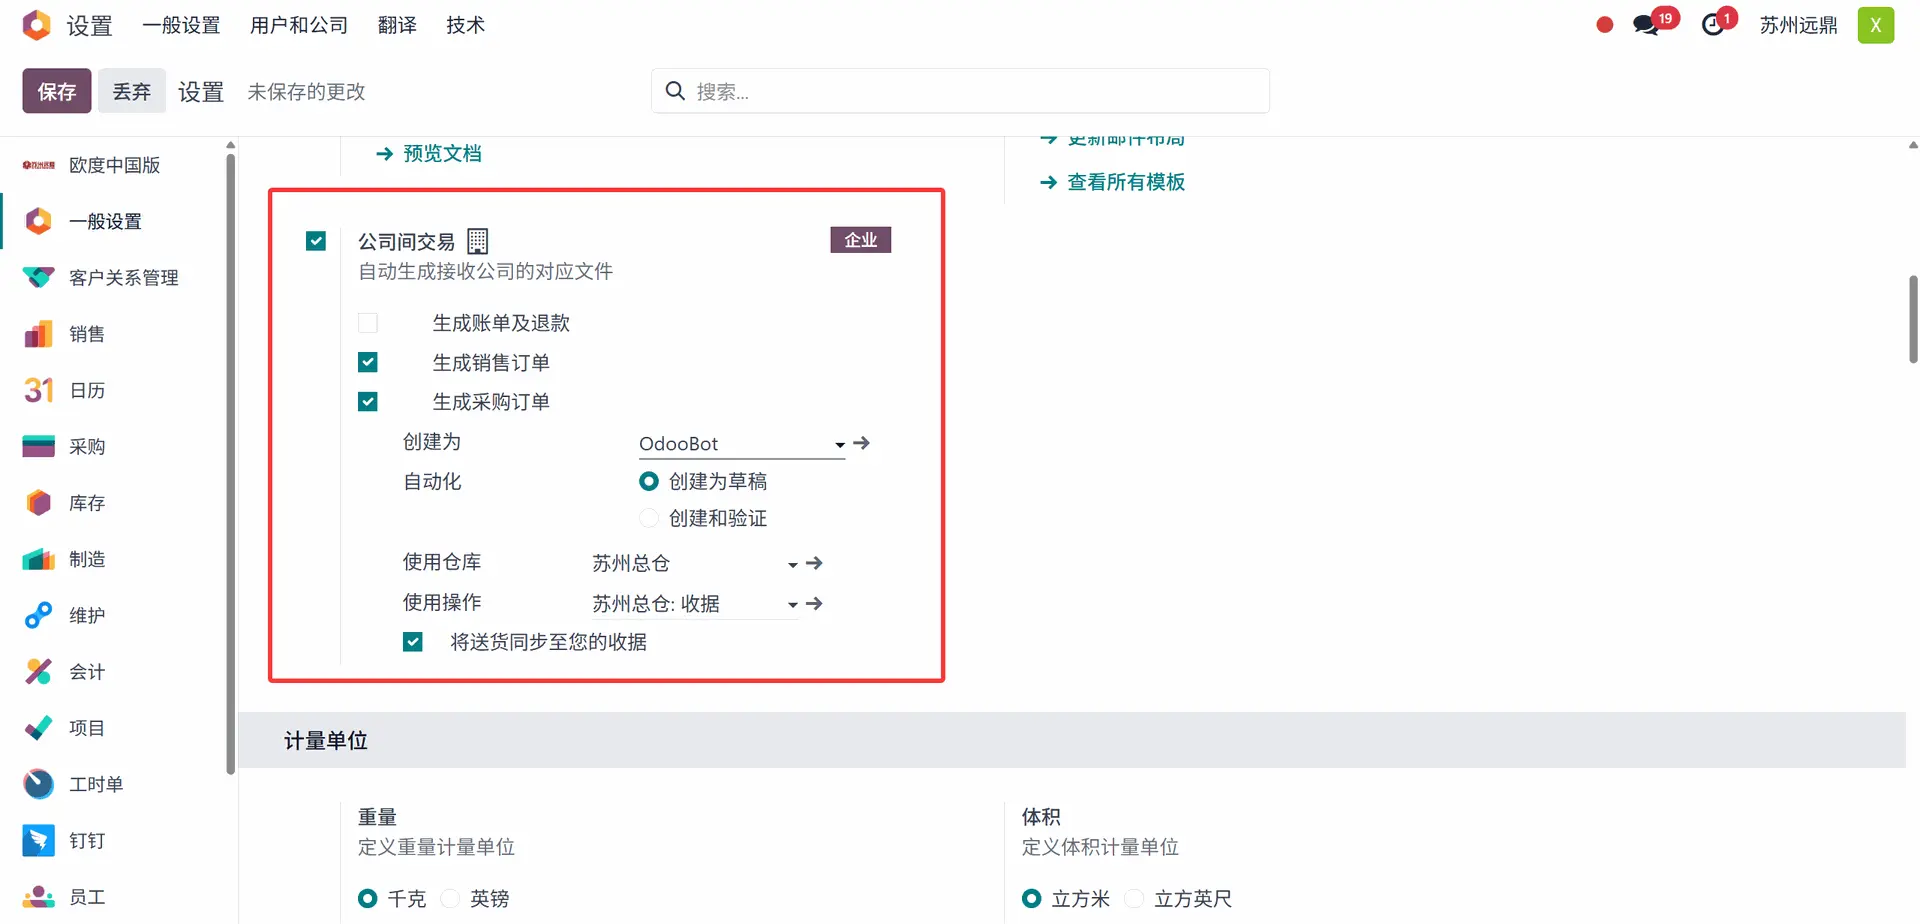Open the 技术 menu in top bar
This screenshot has width=1920, height=924.
click(x=465, y=25)
